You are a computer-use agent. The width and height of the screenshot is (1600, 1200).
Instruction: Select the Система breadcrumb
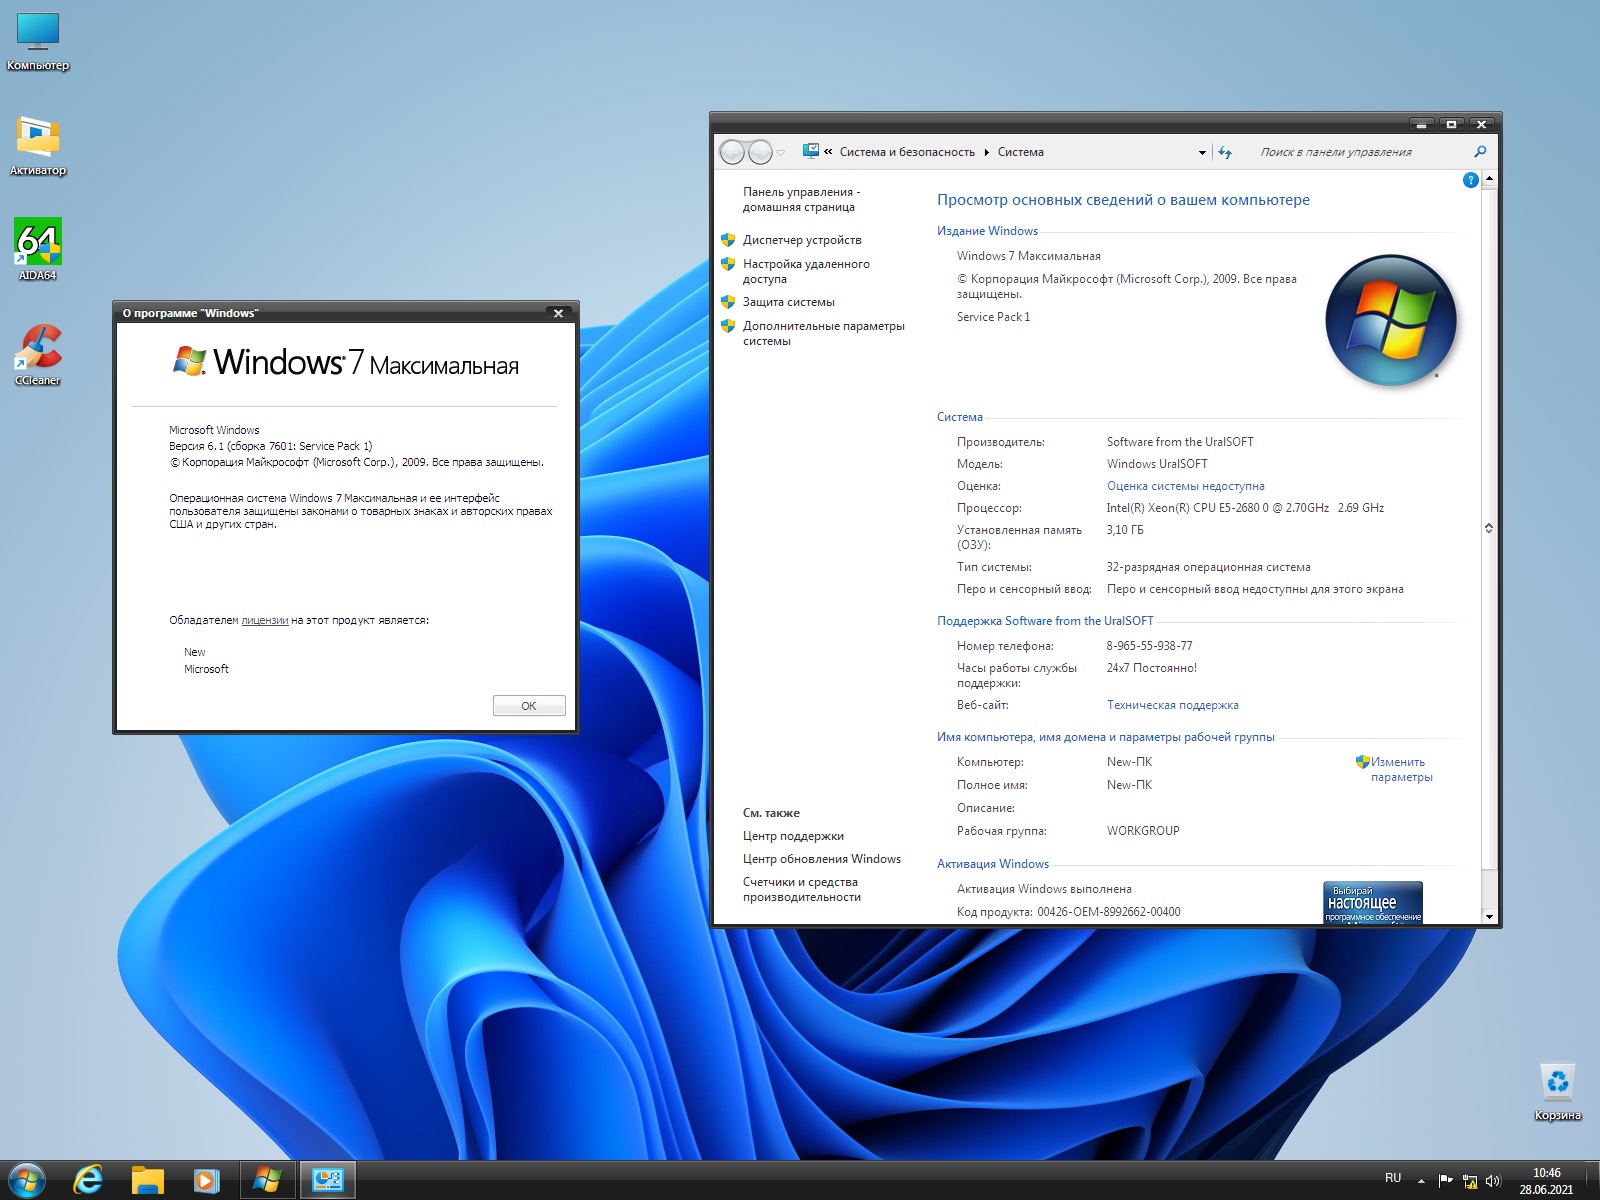(x=1020, y=152)
